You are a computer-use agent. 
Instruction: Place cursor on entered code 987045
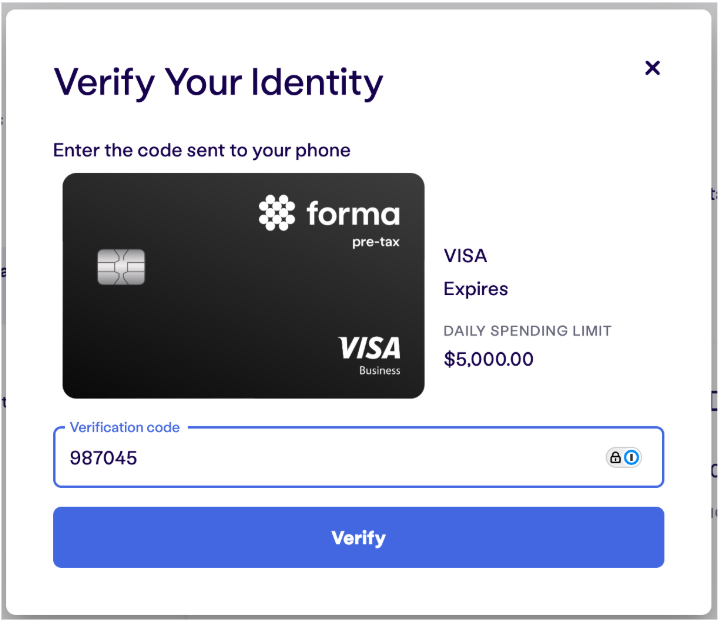[103, 458]
